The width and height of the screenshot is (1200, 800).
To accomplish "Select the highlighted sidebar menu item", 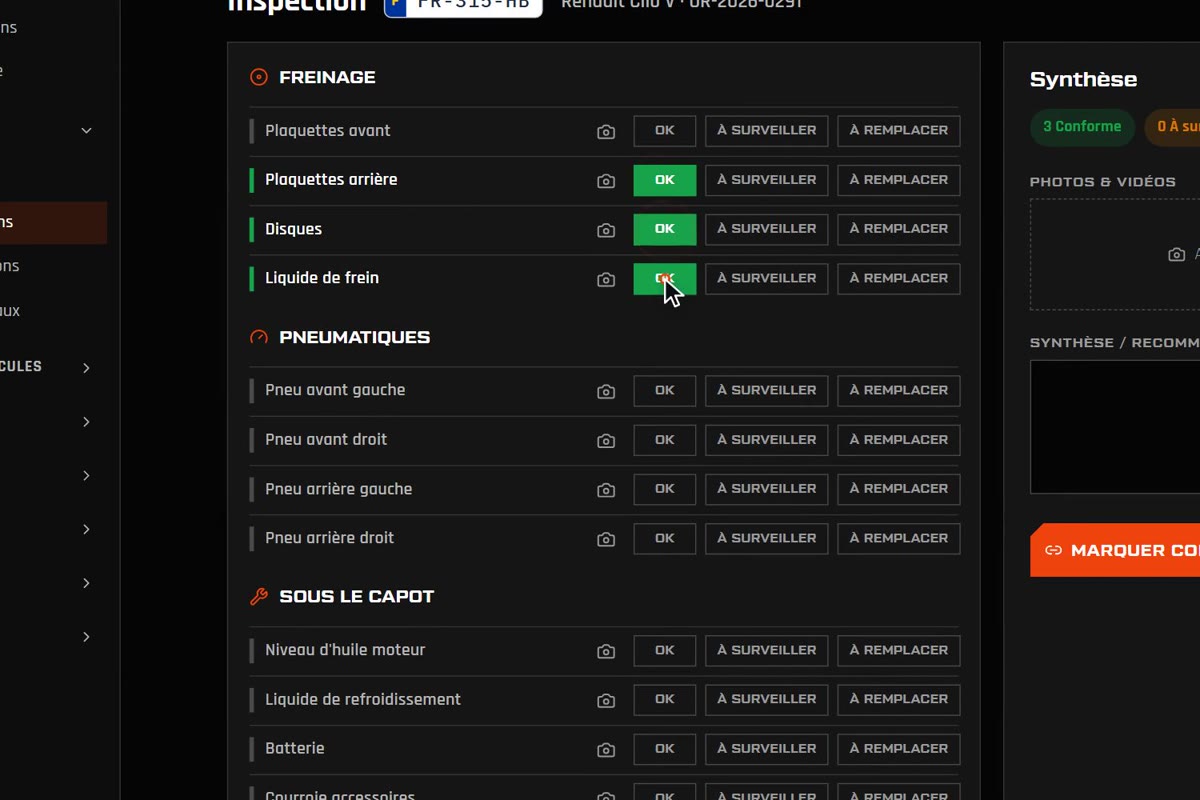I will [53, 223].
